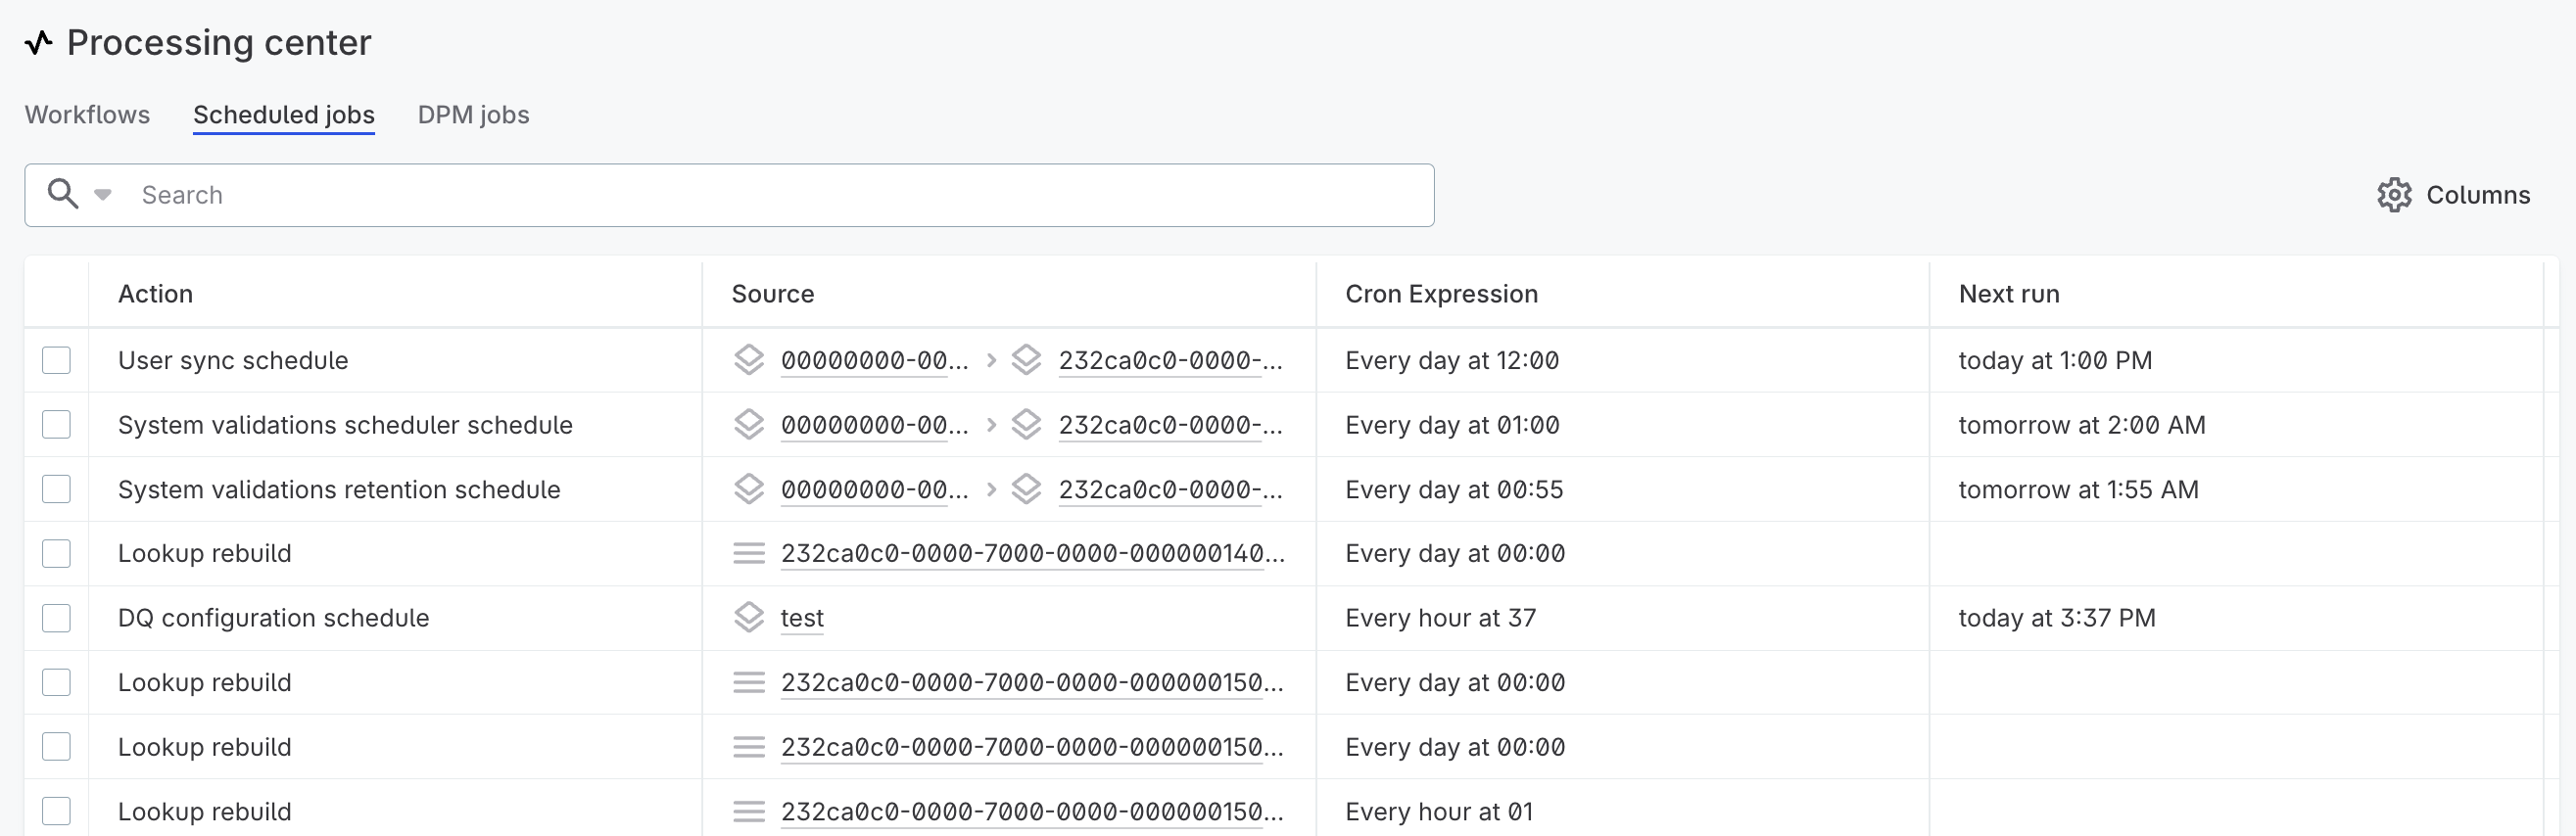
Task: Open the DPM jobs tab
Action: tap(473, 115)
